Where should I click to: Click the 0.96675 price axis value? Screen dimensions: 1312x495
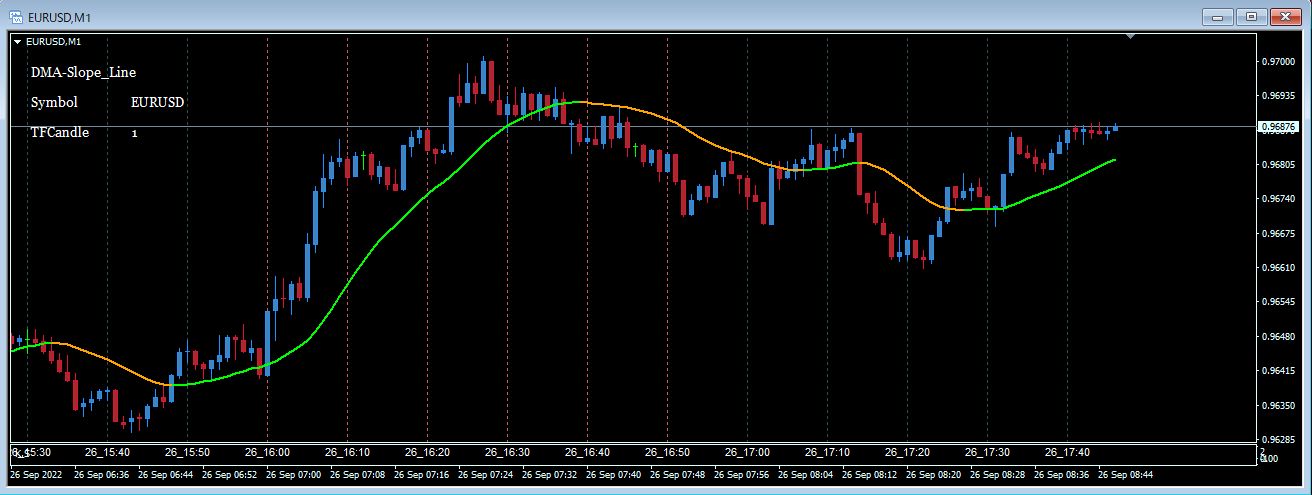[x=1278, y=234]
